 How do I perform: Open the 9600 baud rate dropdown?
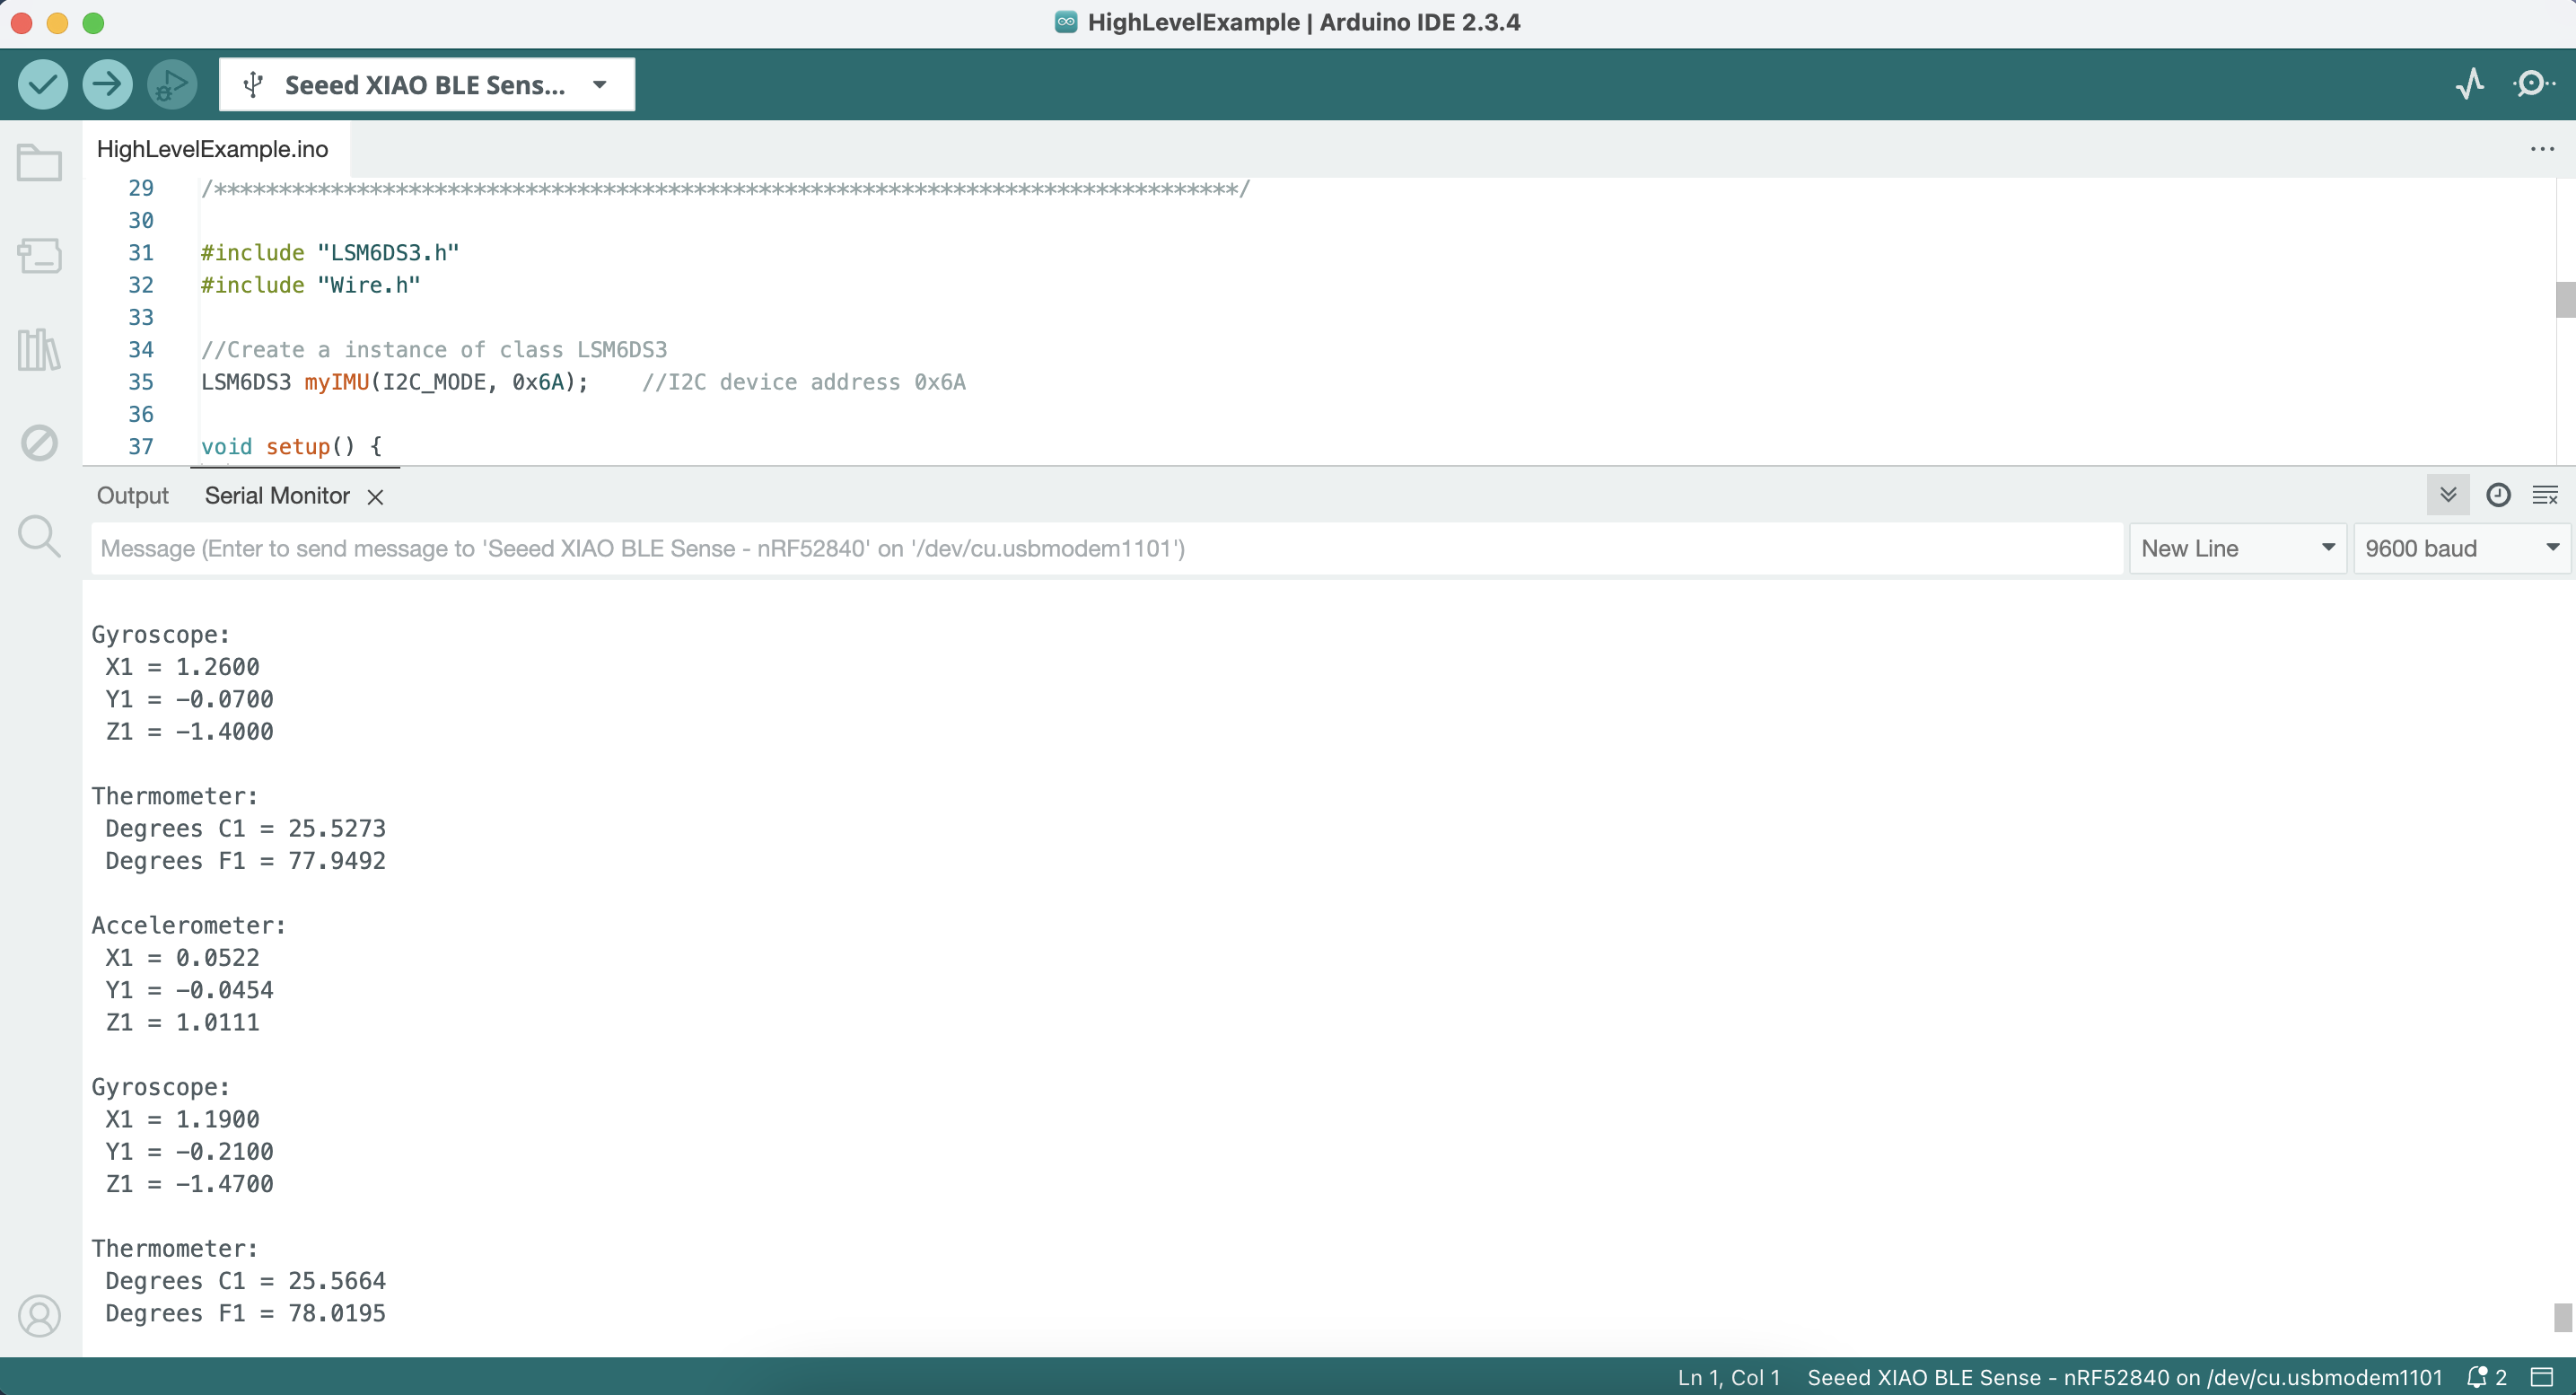2461,548
